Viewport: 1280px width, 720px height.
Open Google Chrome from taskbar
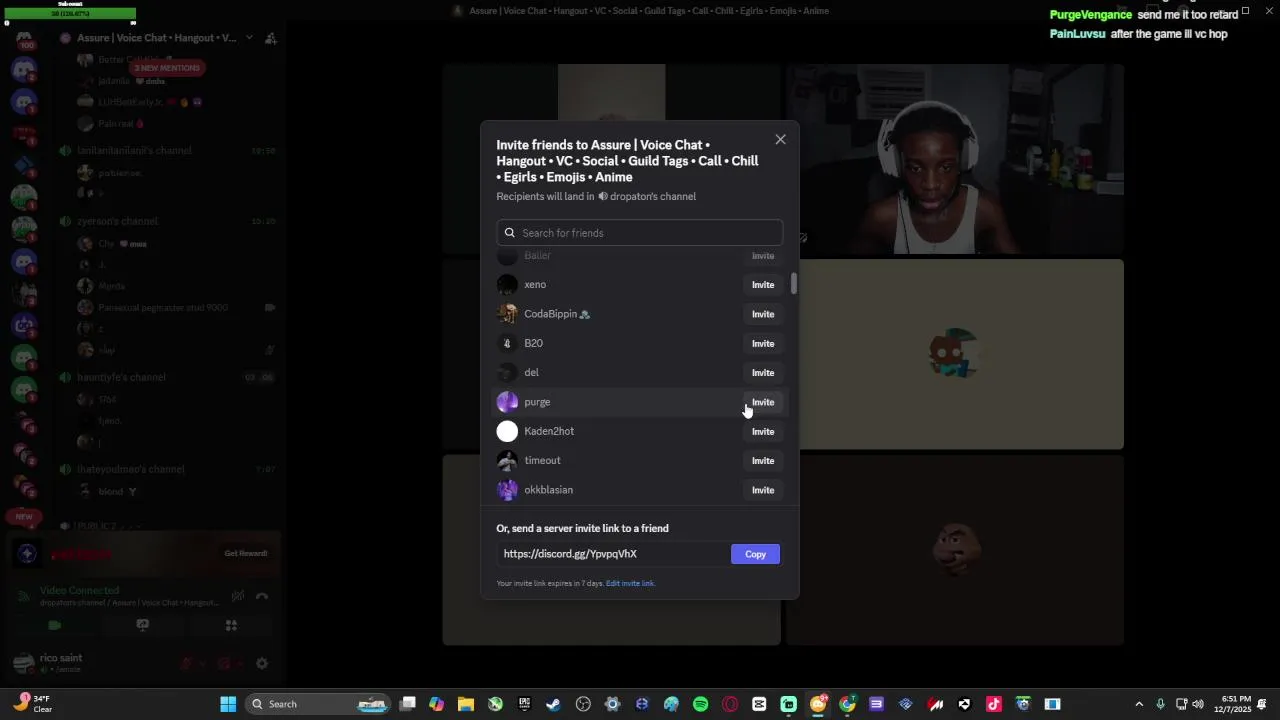point(847,704)
